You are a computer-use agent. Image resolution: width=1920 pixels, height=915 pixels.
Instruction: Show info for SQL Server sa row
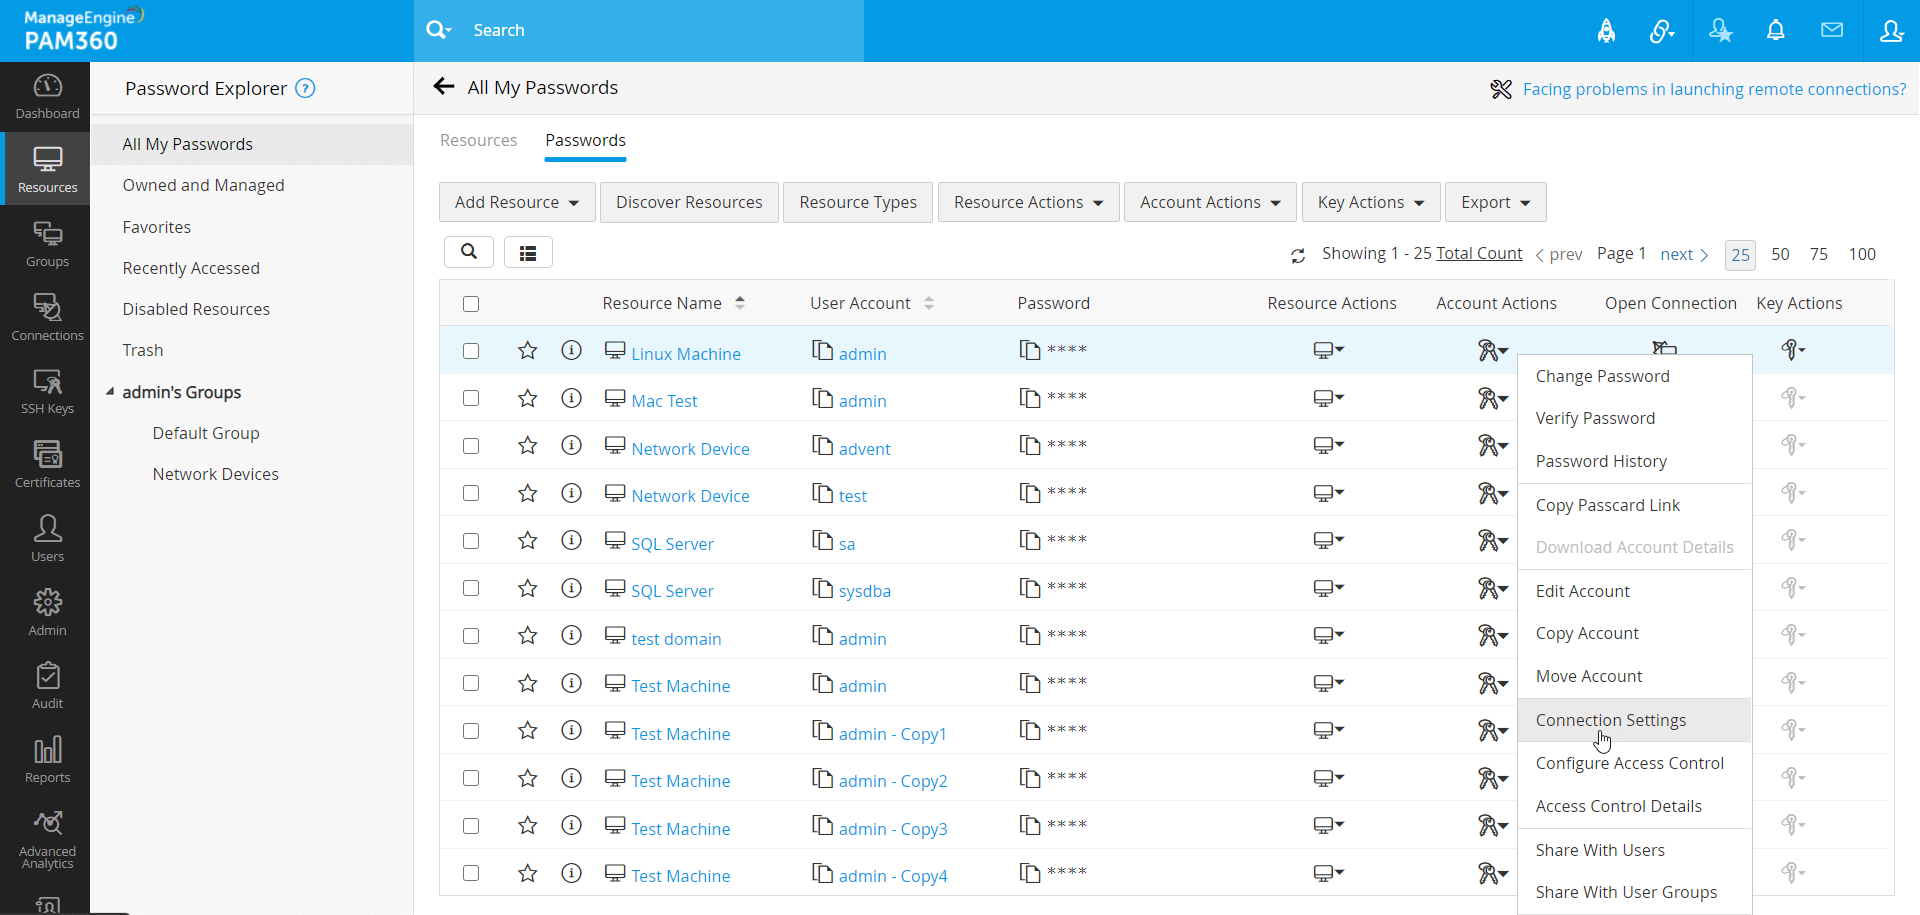(x=571, y=541)
